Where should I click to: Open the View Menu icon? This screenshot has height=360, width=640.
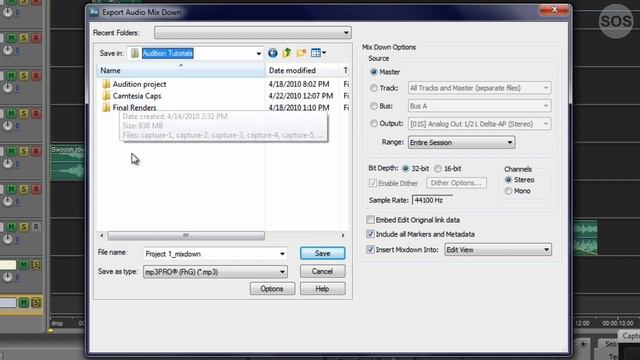[318, 53]
